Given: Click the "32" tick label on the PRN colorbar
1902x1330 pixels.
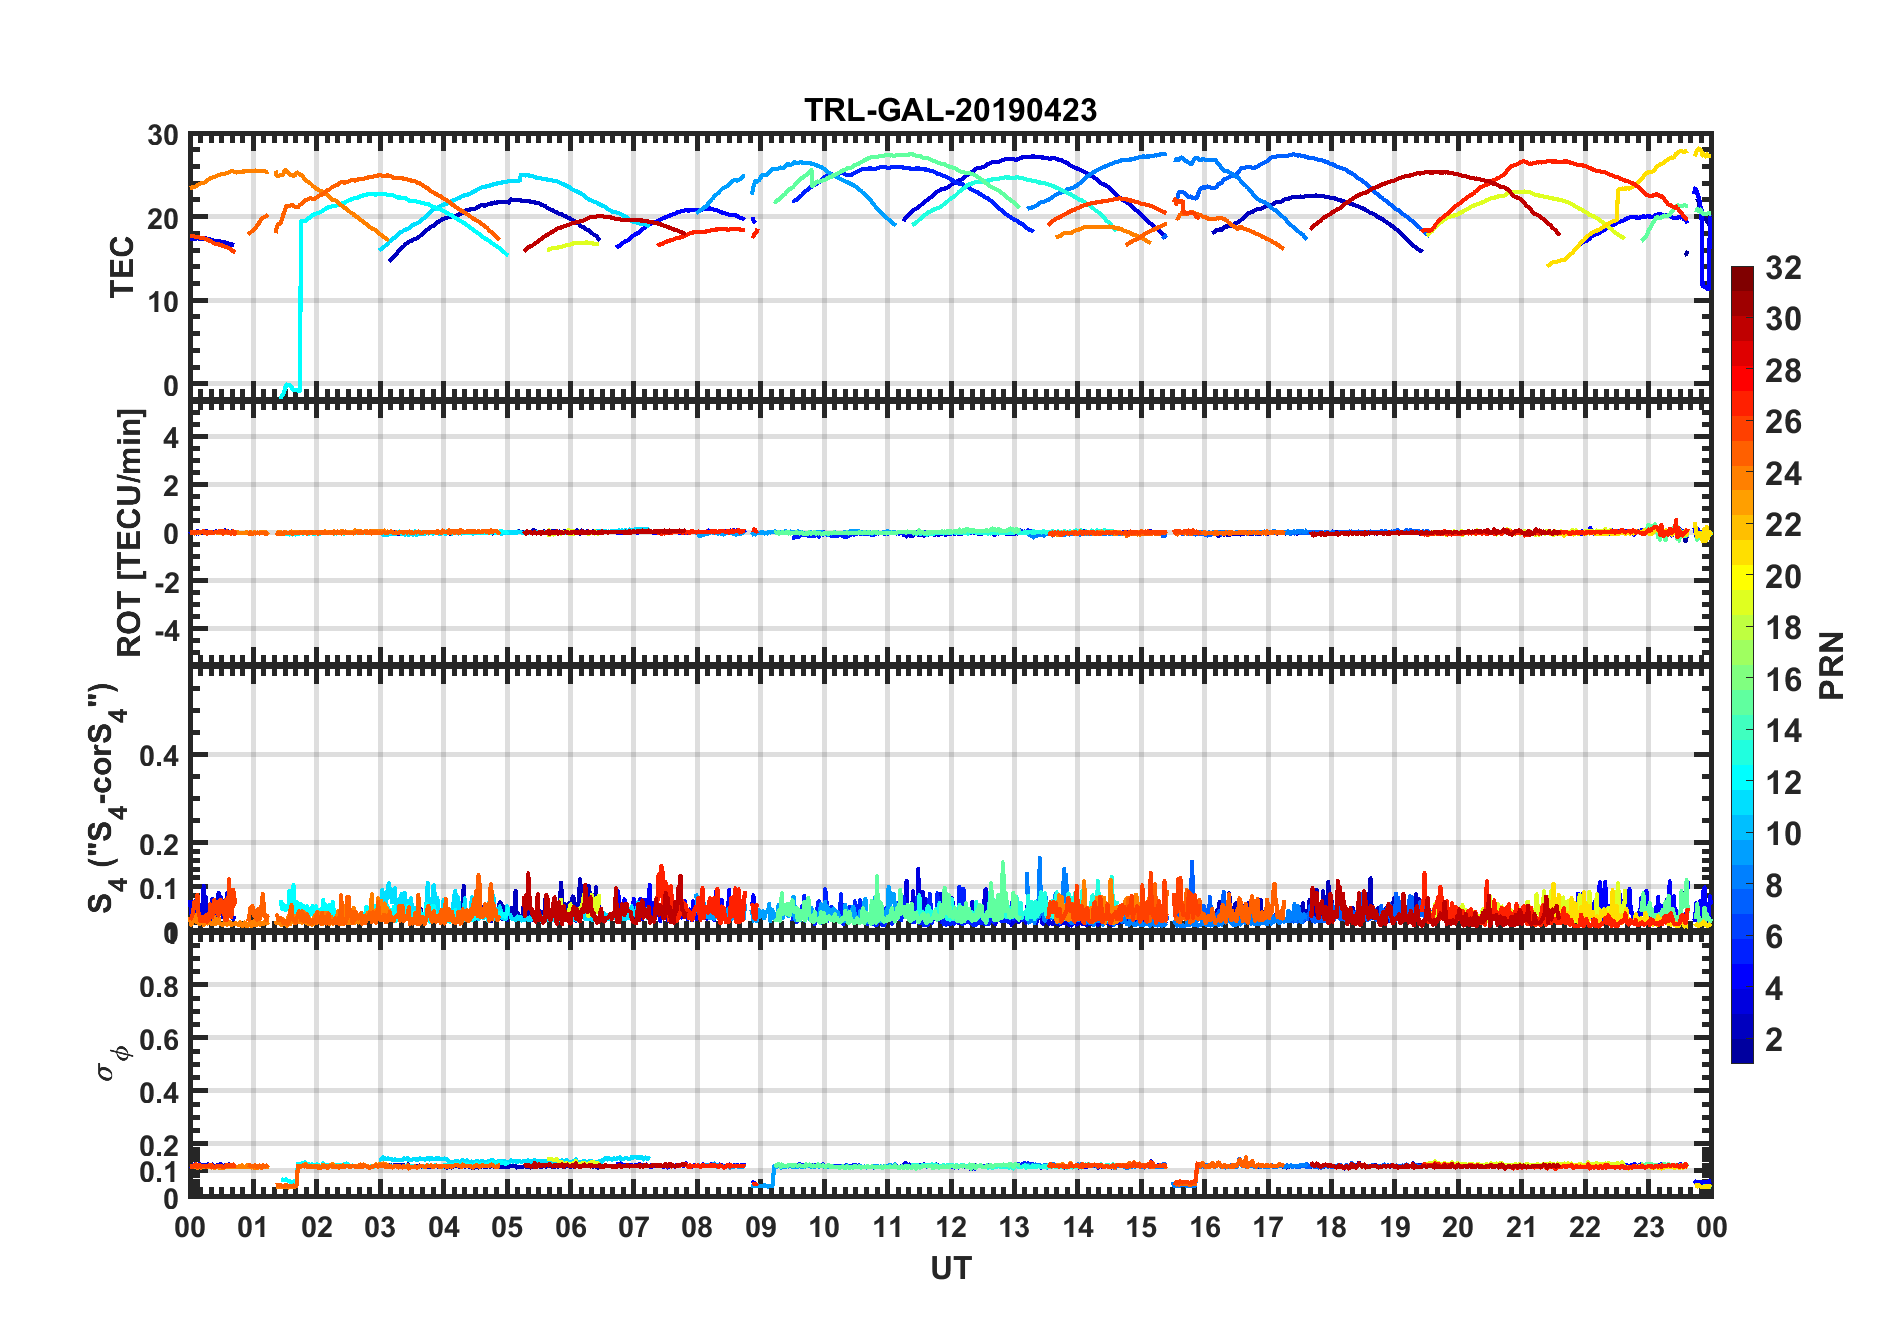Looking at the screenshot, I should point(1784,267).
